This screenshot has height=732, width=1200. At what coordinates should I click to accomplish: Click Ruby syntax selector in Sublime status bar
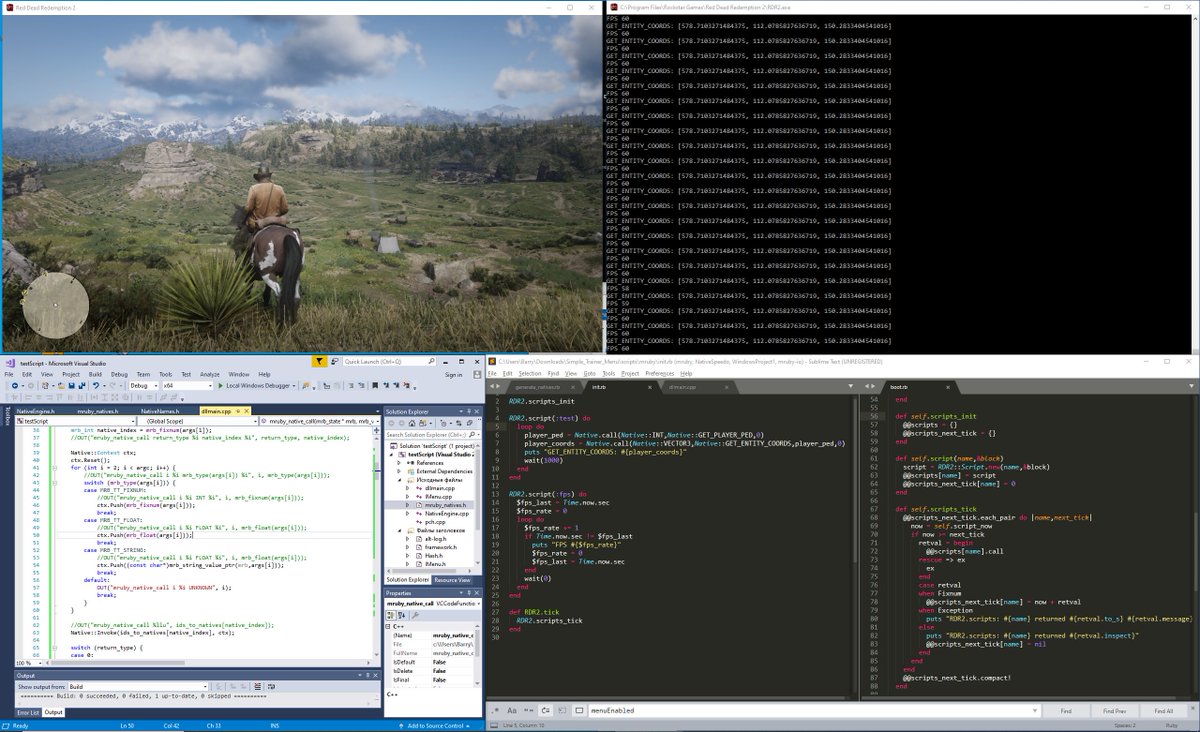tap(1173, 726)
